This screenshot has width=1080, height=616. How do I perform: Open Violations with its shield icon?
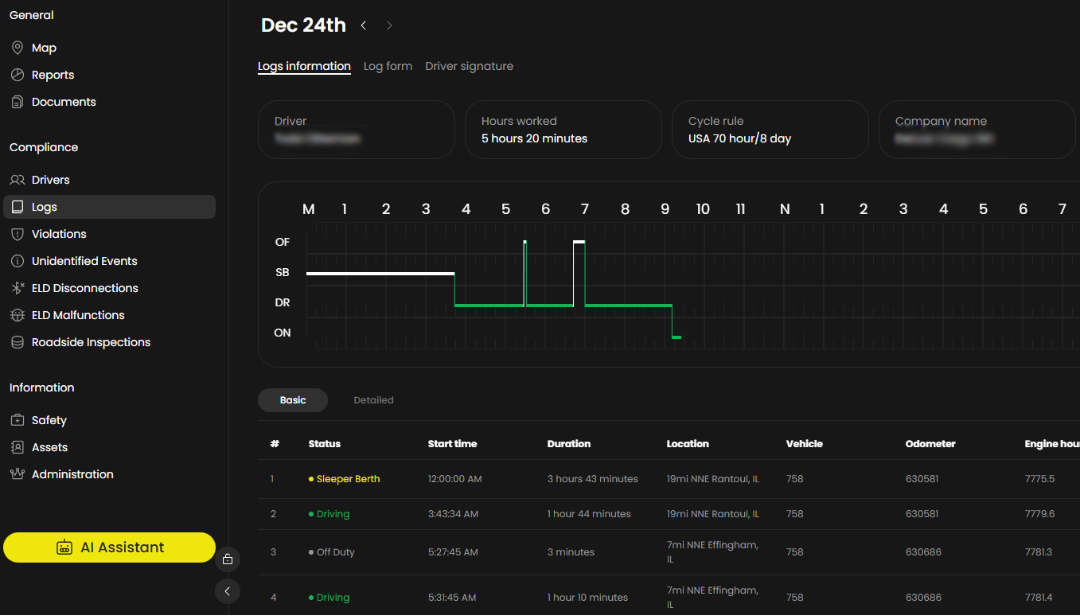[16, 233]
